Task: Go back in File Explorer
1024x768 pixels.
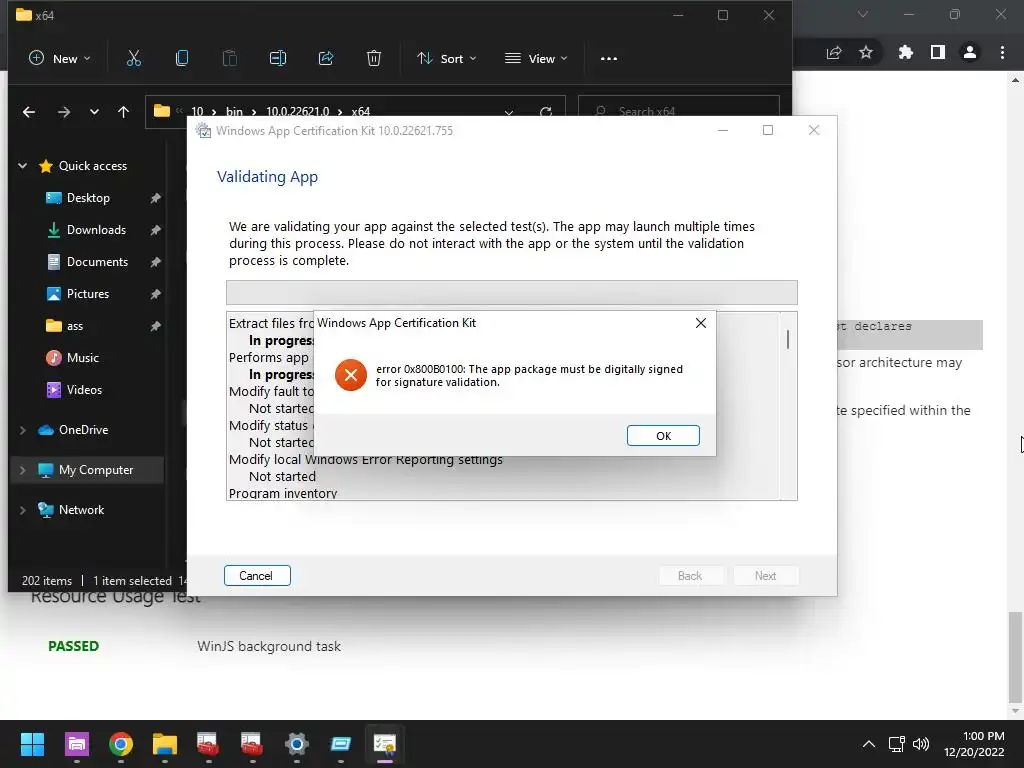Action: pyautogui.click(x=29, y=112)
